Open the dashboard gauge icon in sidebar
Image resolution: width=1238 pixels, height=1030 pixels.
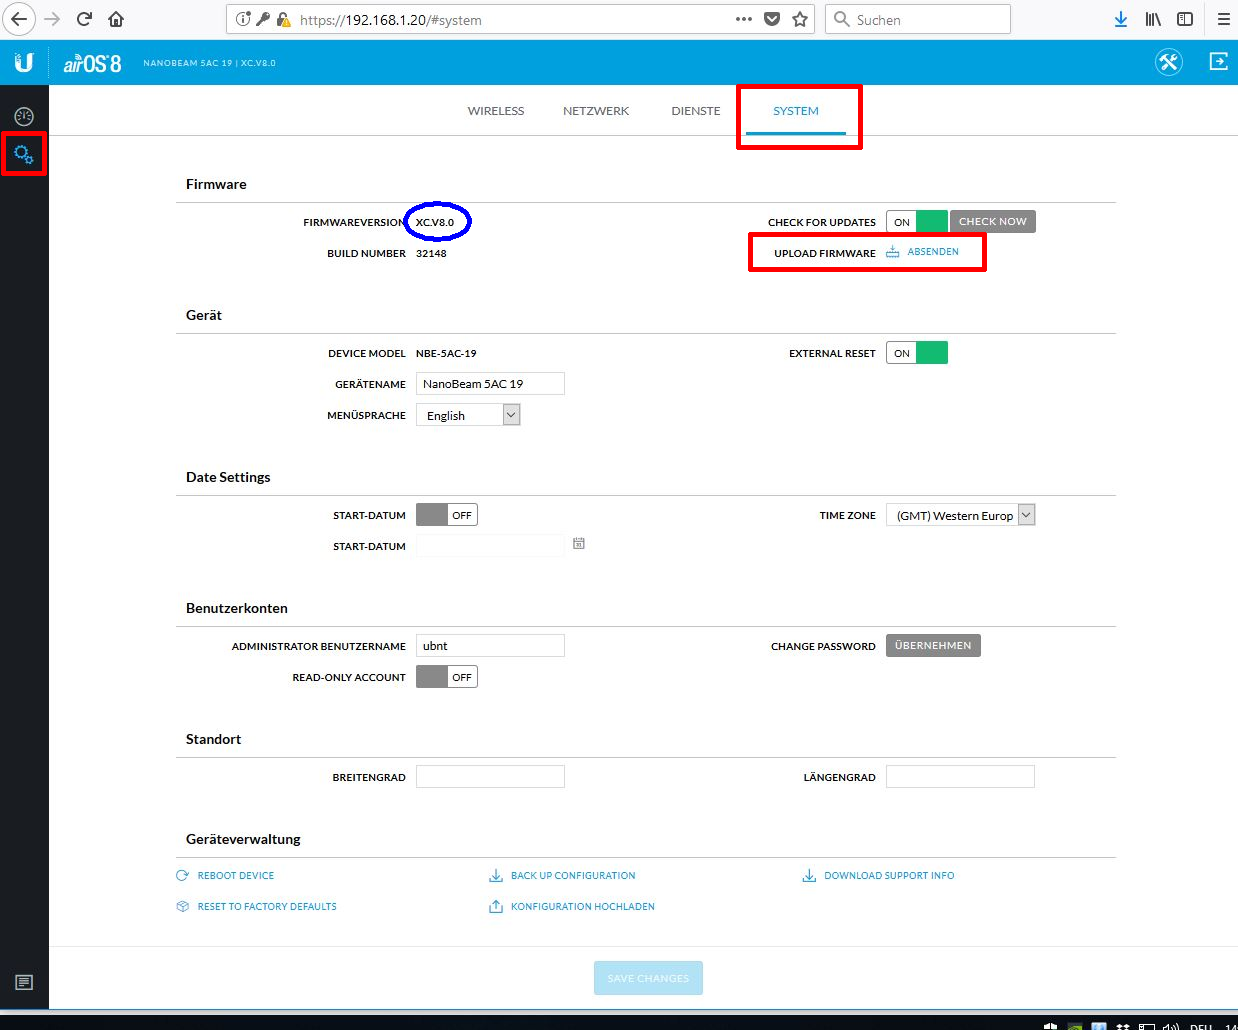click(x=24, y=117)
